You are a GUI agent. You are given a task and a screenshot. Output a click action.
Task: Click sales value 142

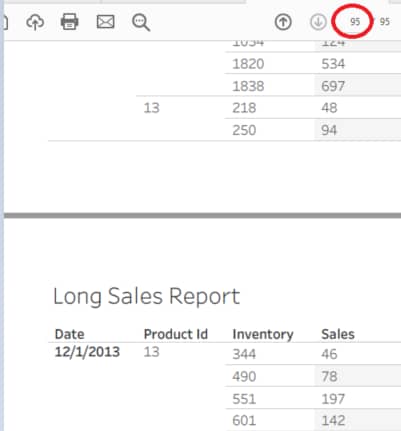tap(333, 421)
